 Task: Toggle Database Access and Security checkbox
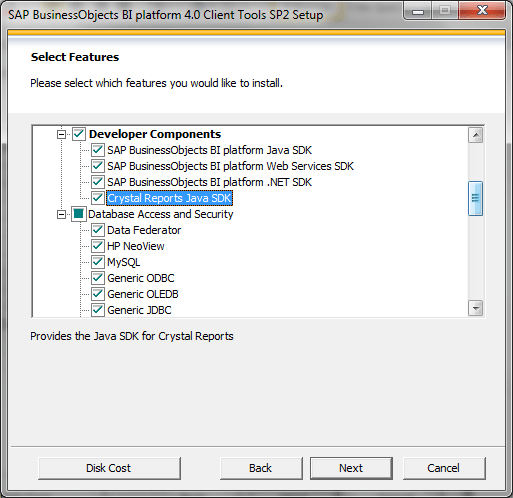click(79, 214)
